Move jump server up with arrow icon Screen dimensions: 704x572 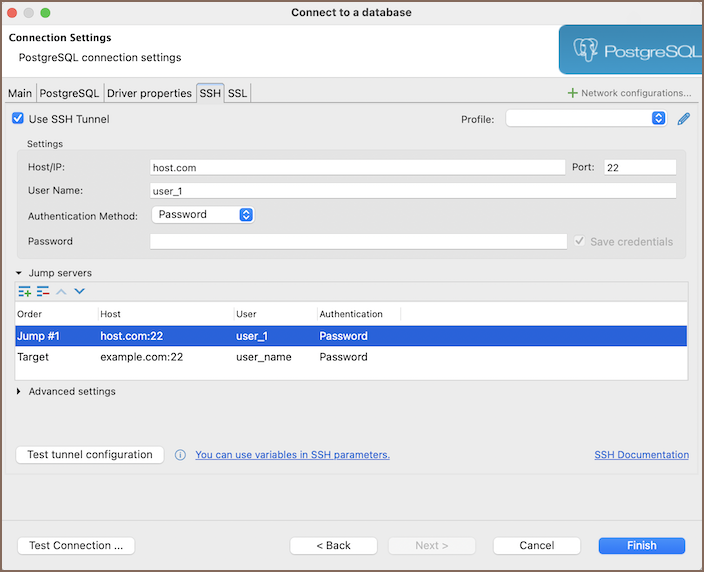coord(61,291)
